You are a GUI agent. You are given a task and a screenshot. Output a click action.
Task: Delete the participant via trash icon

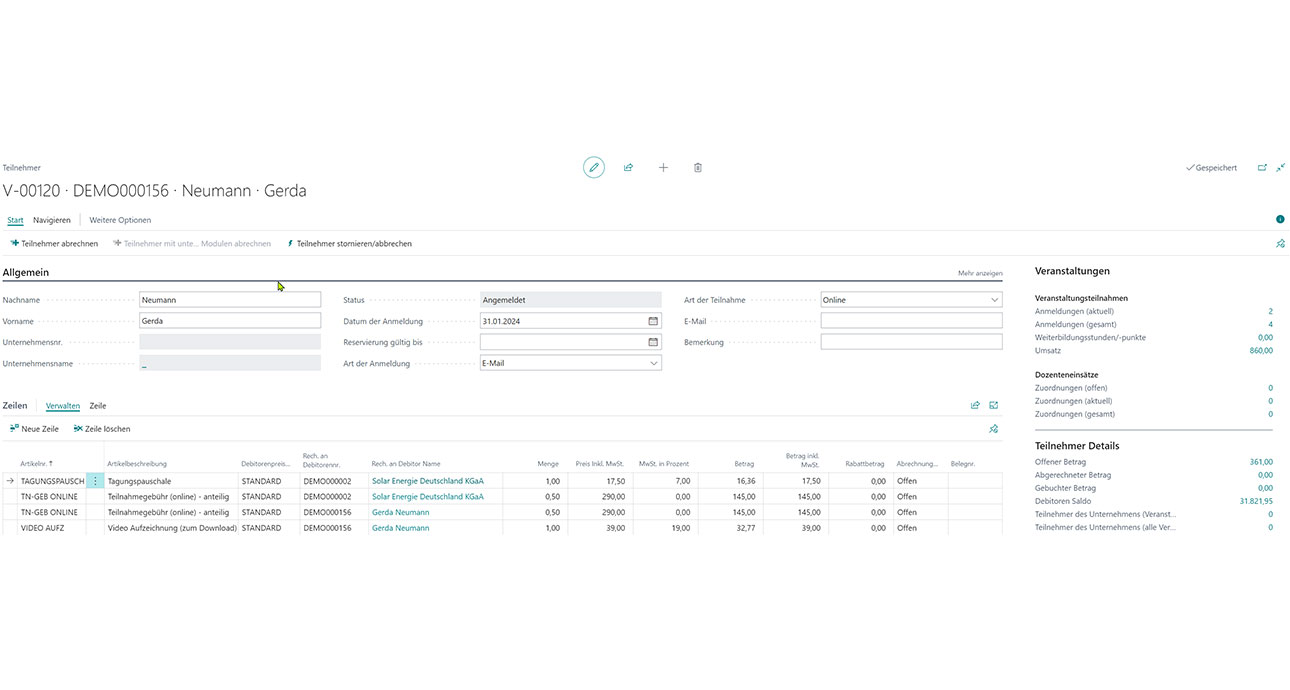pyautogui.click(x=698, y=168)
